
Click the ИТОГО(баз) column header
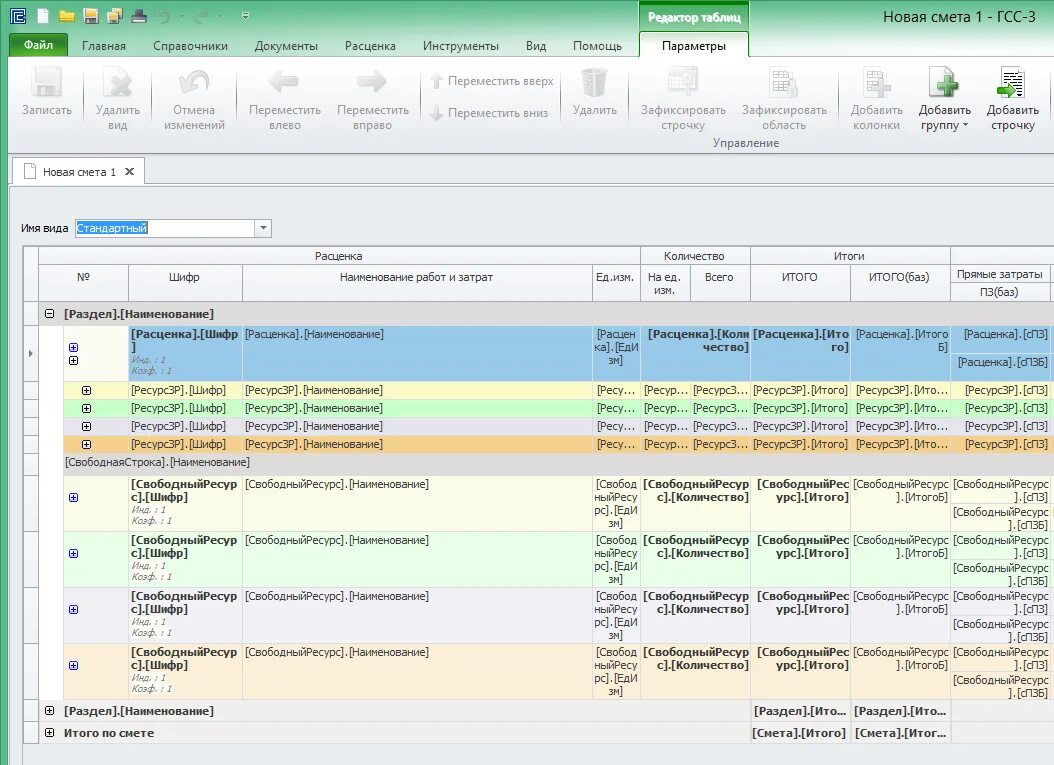900,282
